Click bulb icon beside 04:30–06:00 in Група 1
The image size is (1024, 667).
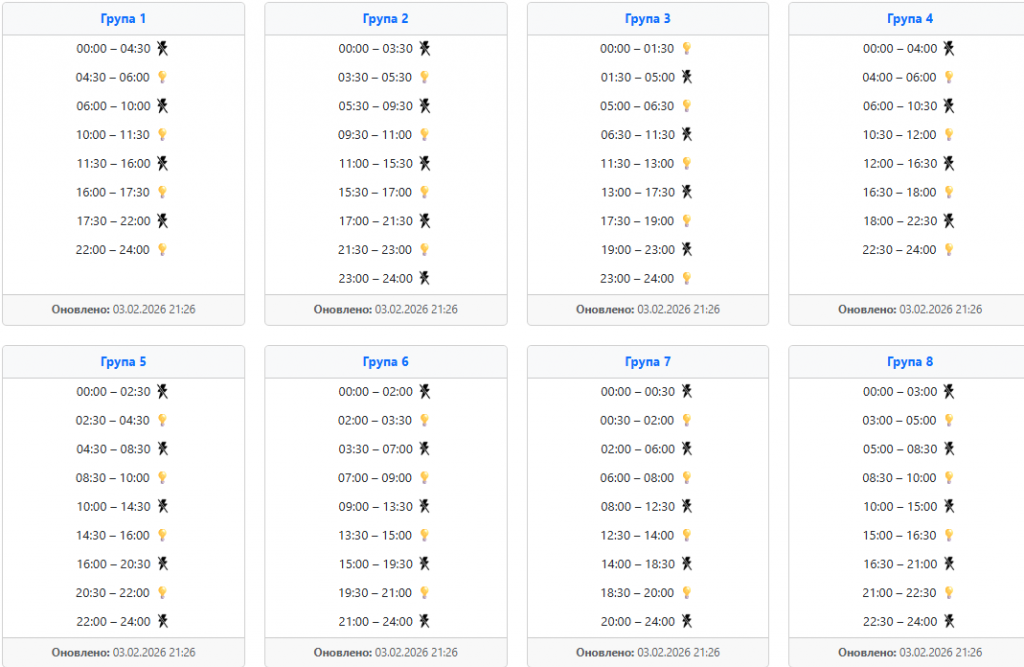162,77
